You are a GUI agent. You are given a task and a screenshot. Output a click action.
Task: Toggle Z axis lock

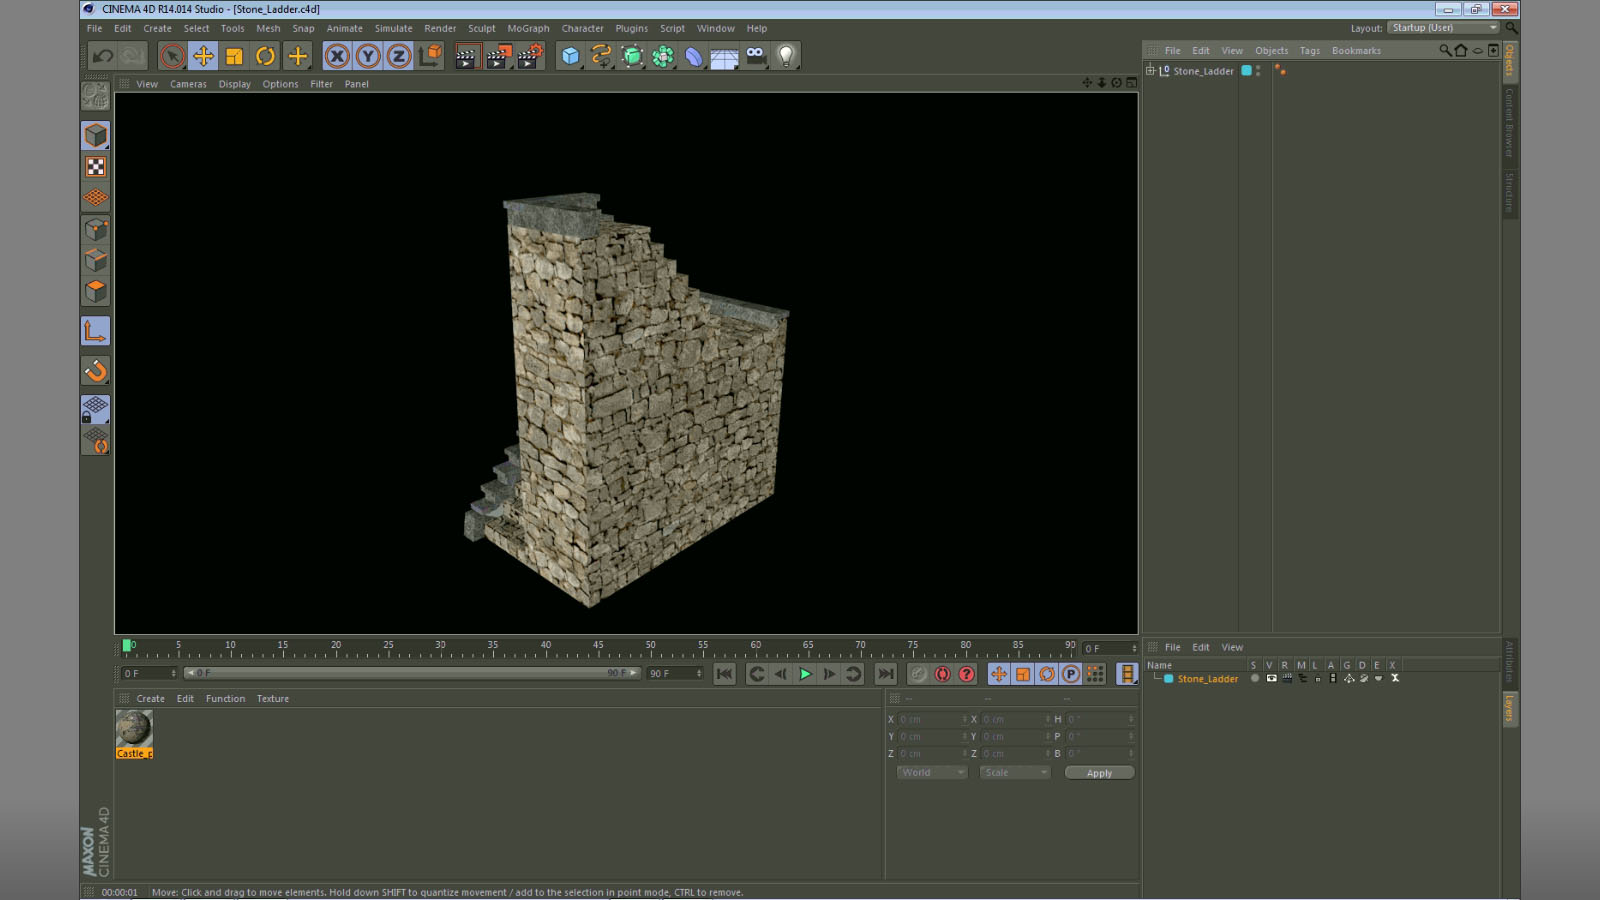pyautogui.click(x=399, y=56)
